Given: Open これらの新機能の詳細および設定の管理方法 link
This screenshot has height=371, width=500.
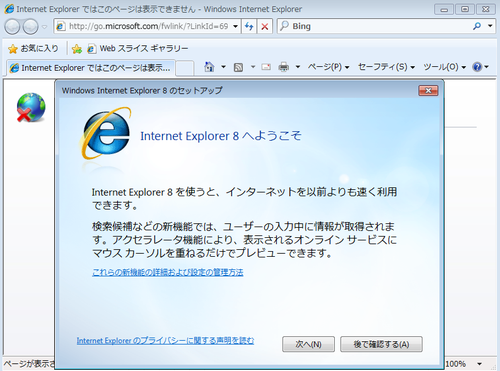Looking at the screenshot, I should point(168,272).
